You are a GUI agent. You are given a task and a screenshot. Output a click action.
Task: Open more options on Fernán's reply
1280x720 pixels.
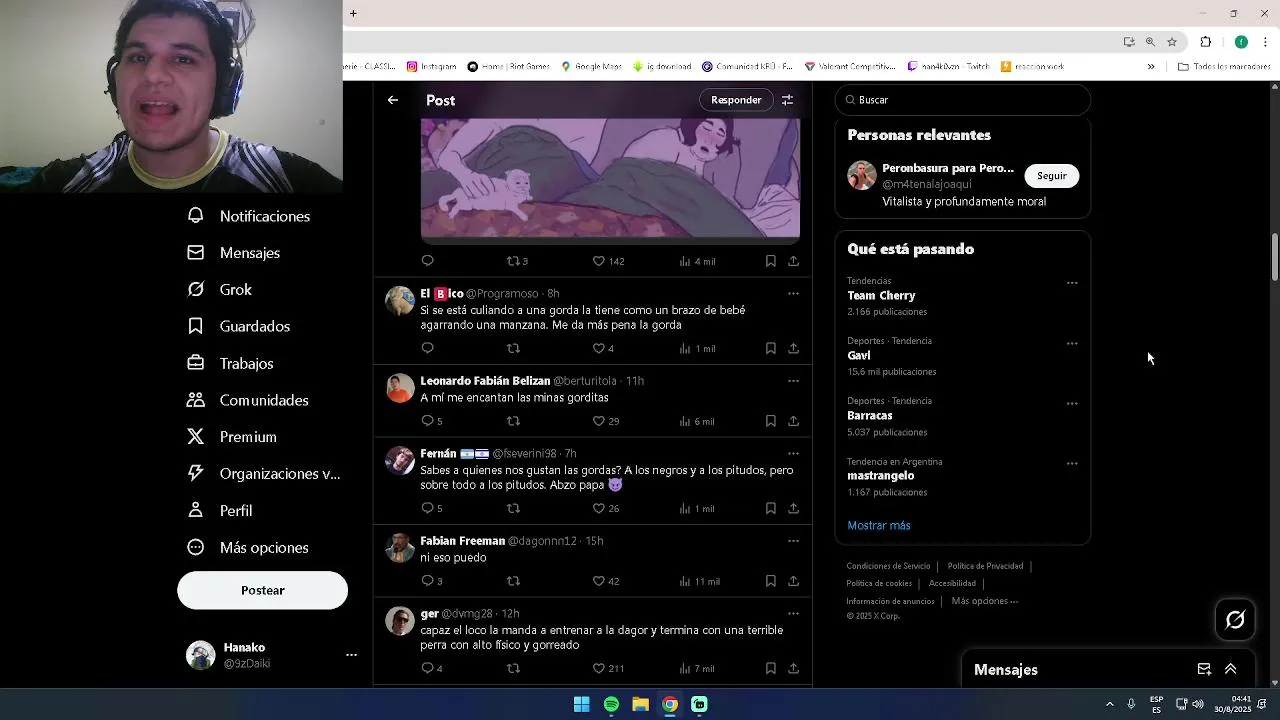(793, 454)
